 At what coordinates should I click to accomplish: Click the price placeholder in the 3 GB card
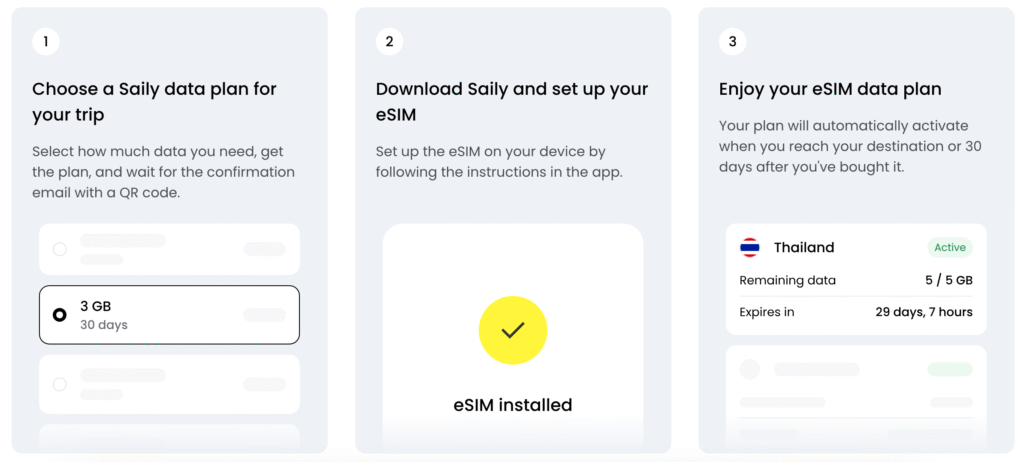click(264, 315)
